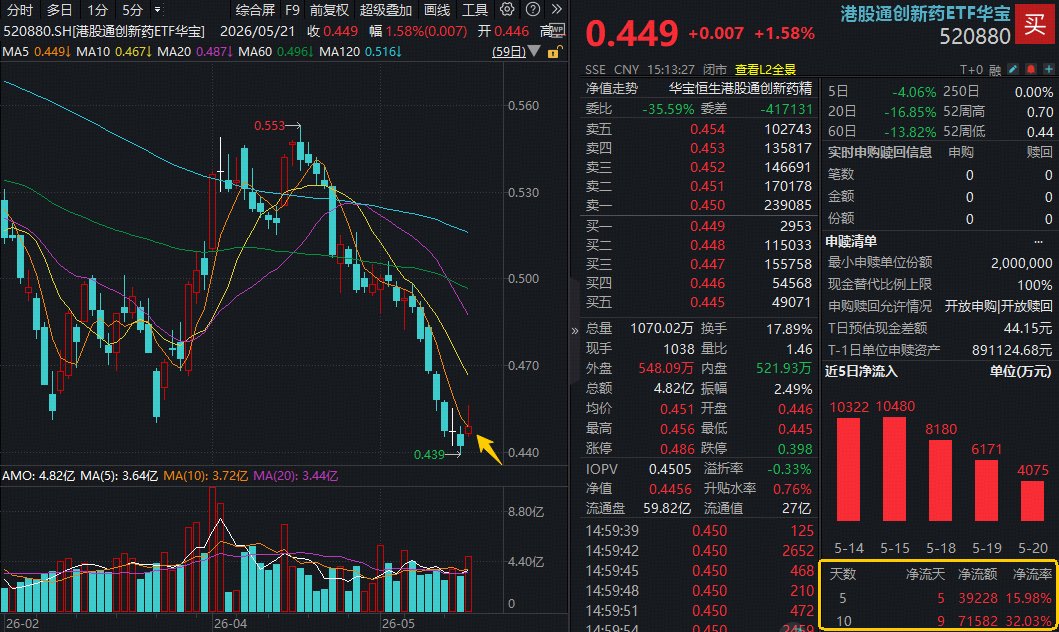Click the 净值走势 label
Screen dimensions: 1059x632
612,88
